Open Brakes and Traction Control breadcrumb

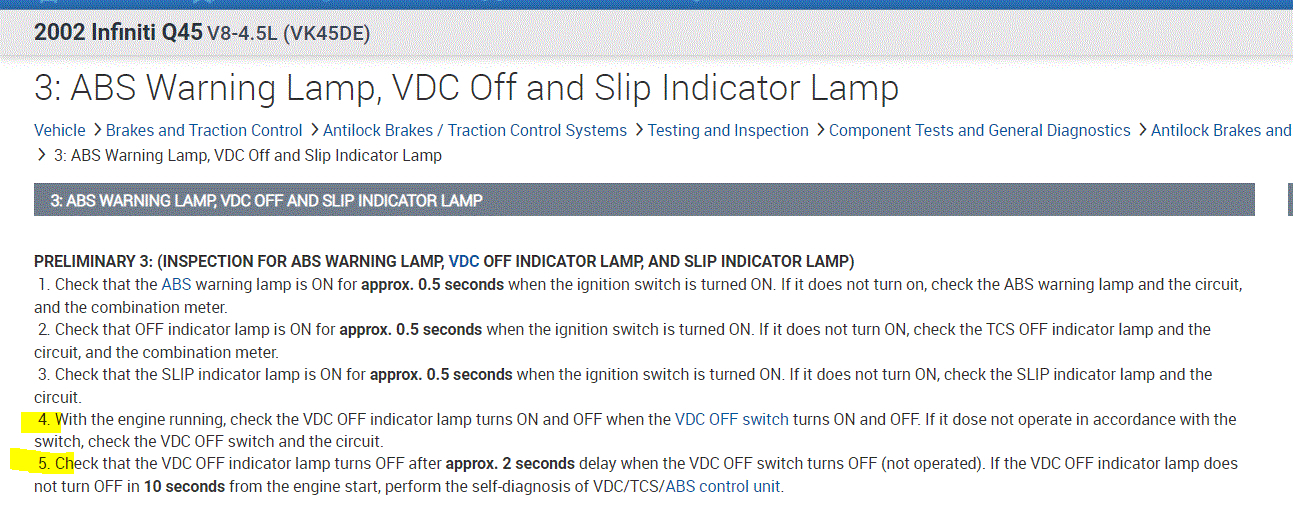pos(204,130)
